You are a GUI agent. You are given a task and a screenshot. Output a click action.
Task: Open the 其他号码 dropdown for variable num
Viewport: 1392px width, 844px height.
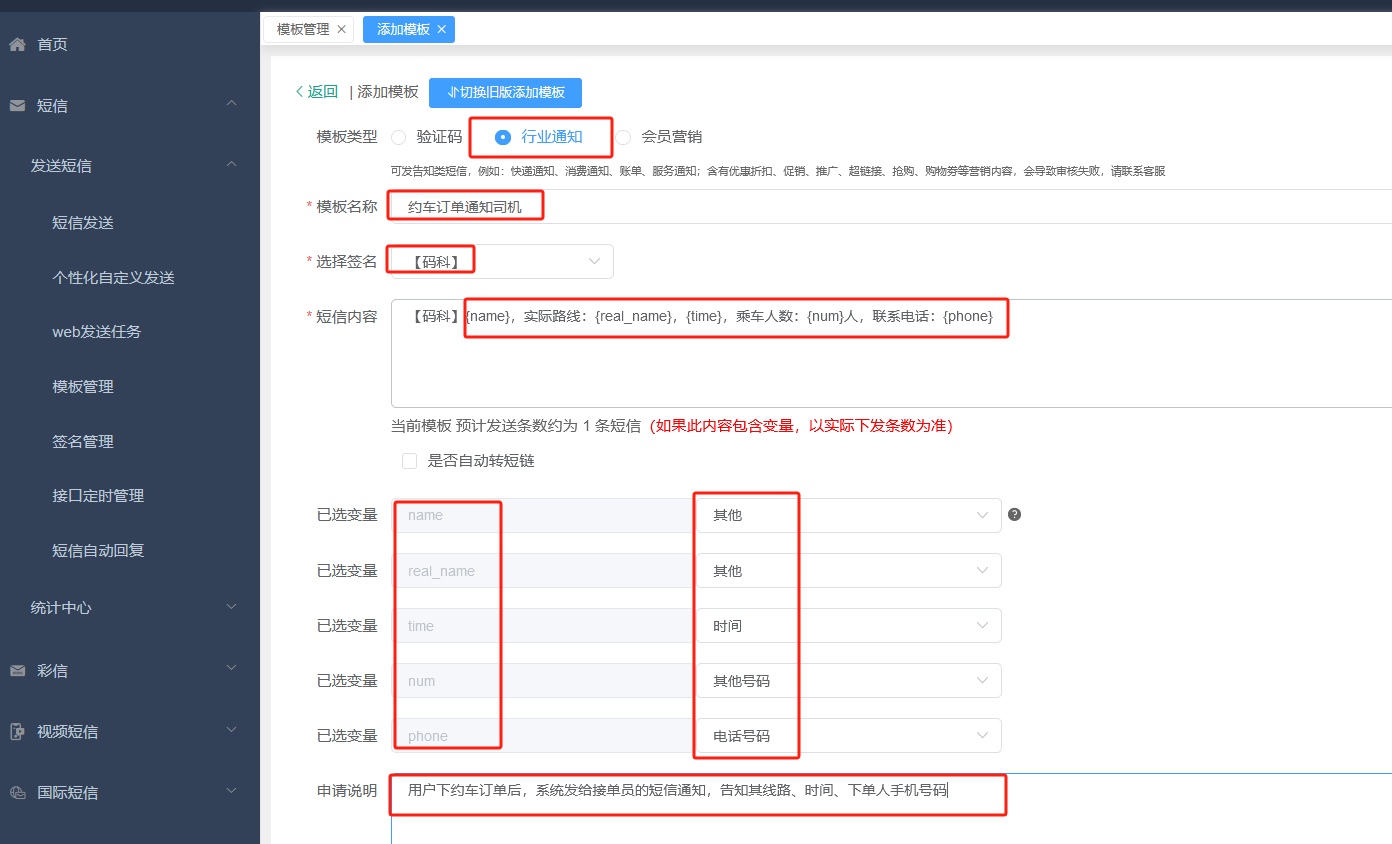point(849,681)
